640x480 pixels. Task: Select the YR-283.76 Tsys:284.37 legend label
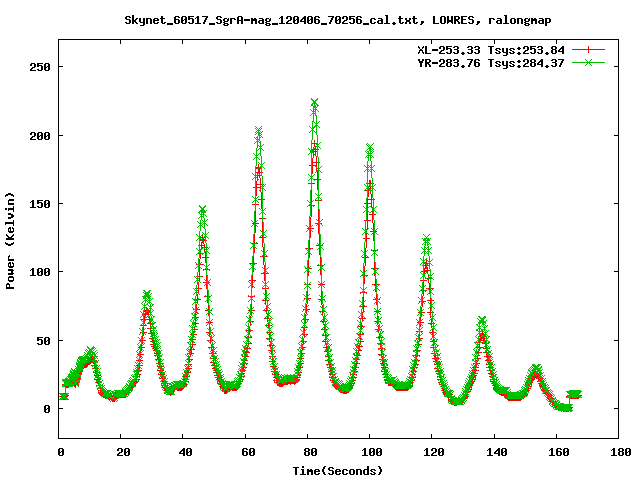491,63
